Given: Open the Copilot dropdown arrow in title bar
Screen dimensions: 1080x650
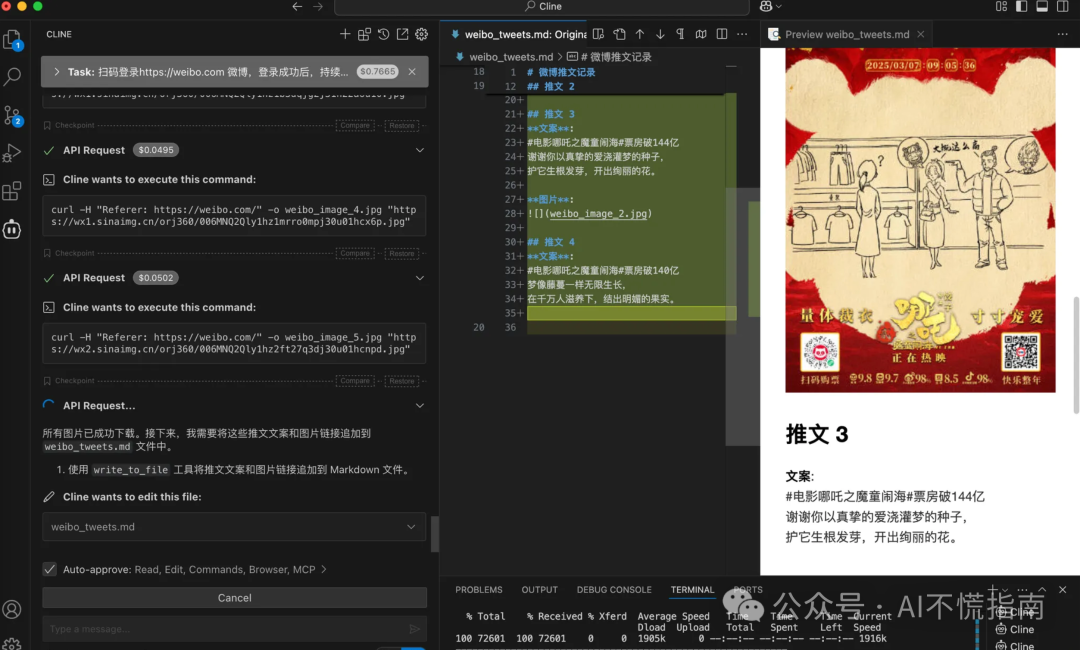Looking at the screenshot, I should tap(779, 6).
